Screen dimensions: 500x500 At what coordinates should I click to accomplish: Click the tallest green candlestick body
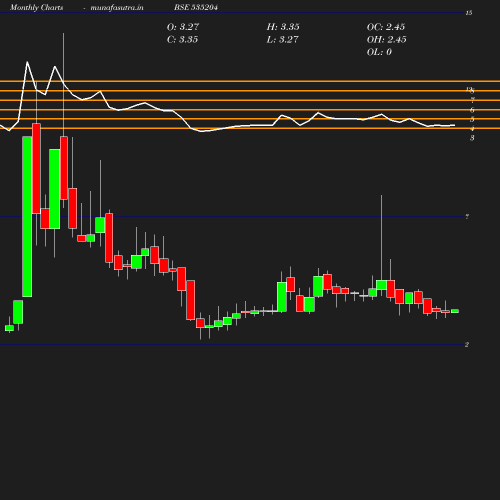tap(27, 216)
